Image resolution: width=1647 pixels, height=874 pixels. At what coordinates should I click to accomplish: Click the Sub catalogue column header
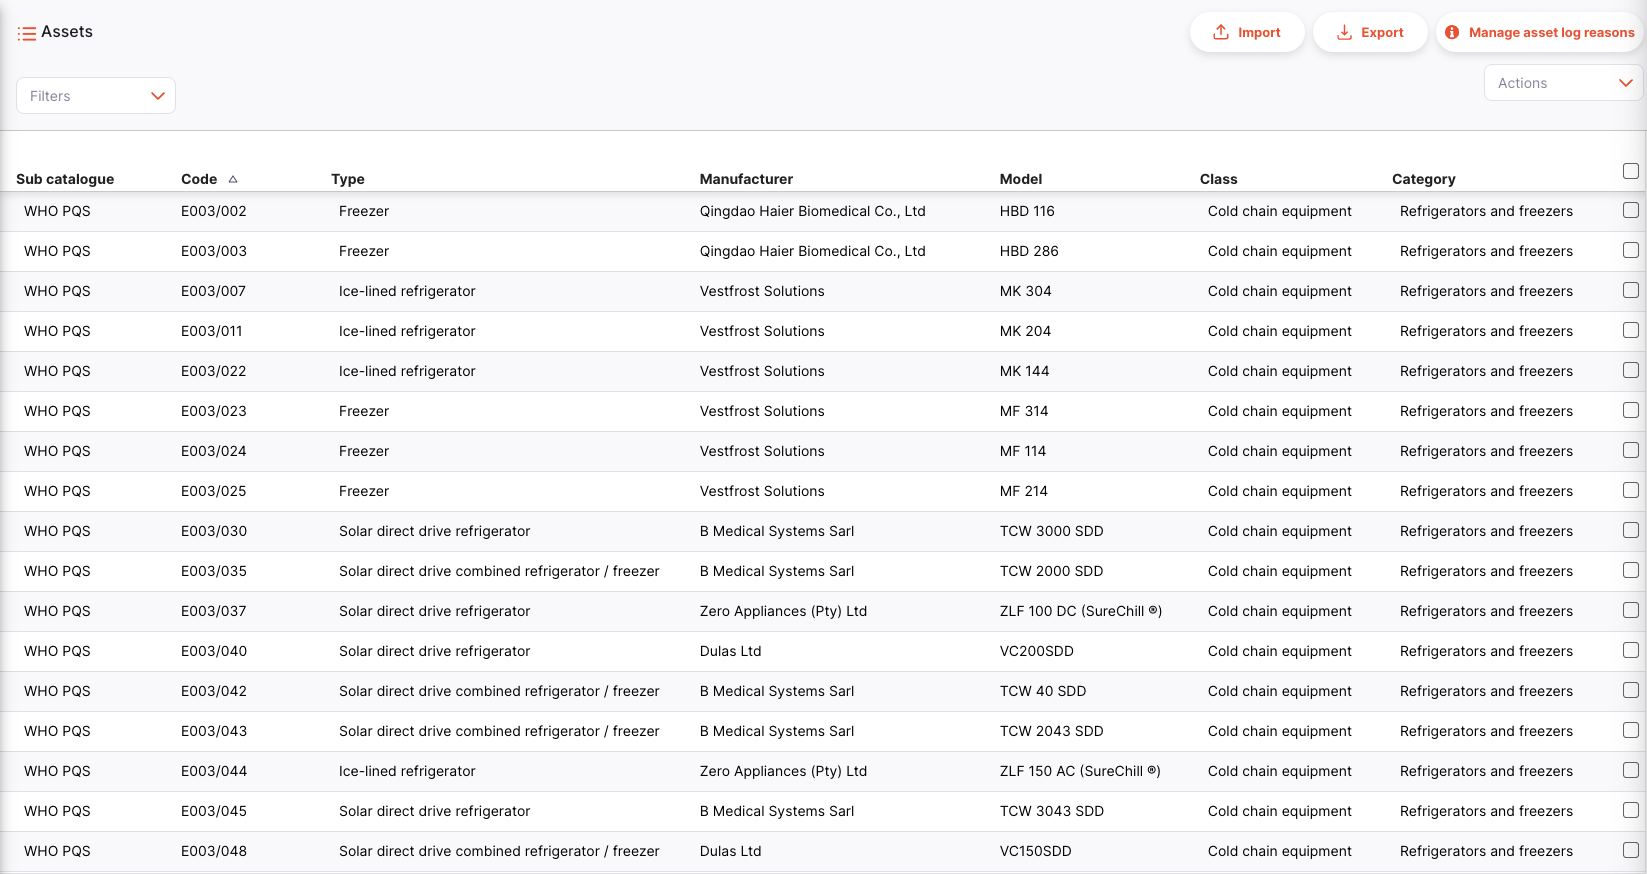pos(65,179)
